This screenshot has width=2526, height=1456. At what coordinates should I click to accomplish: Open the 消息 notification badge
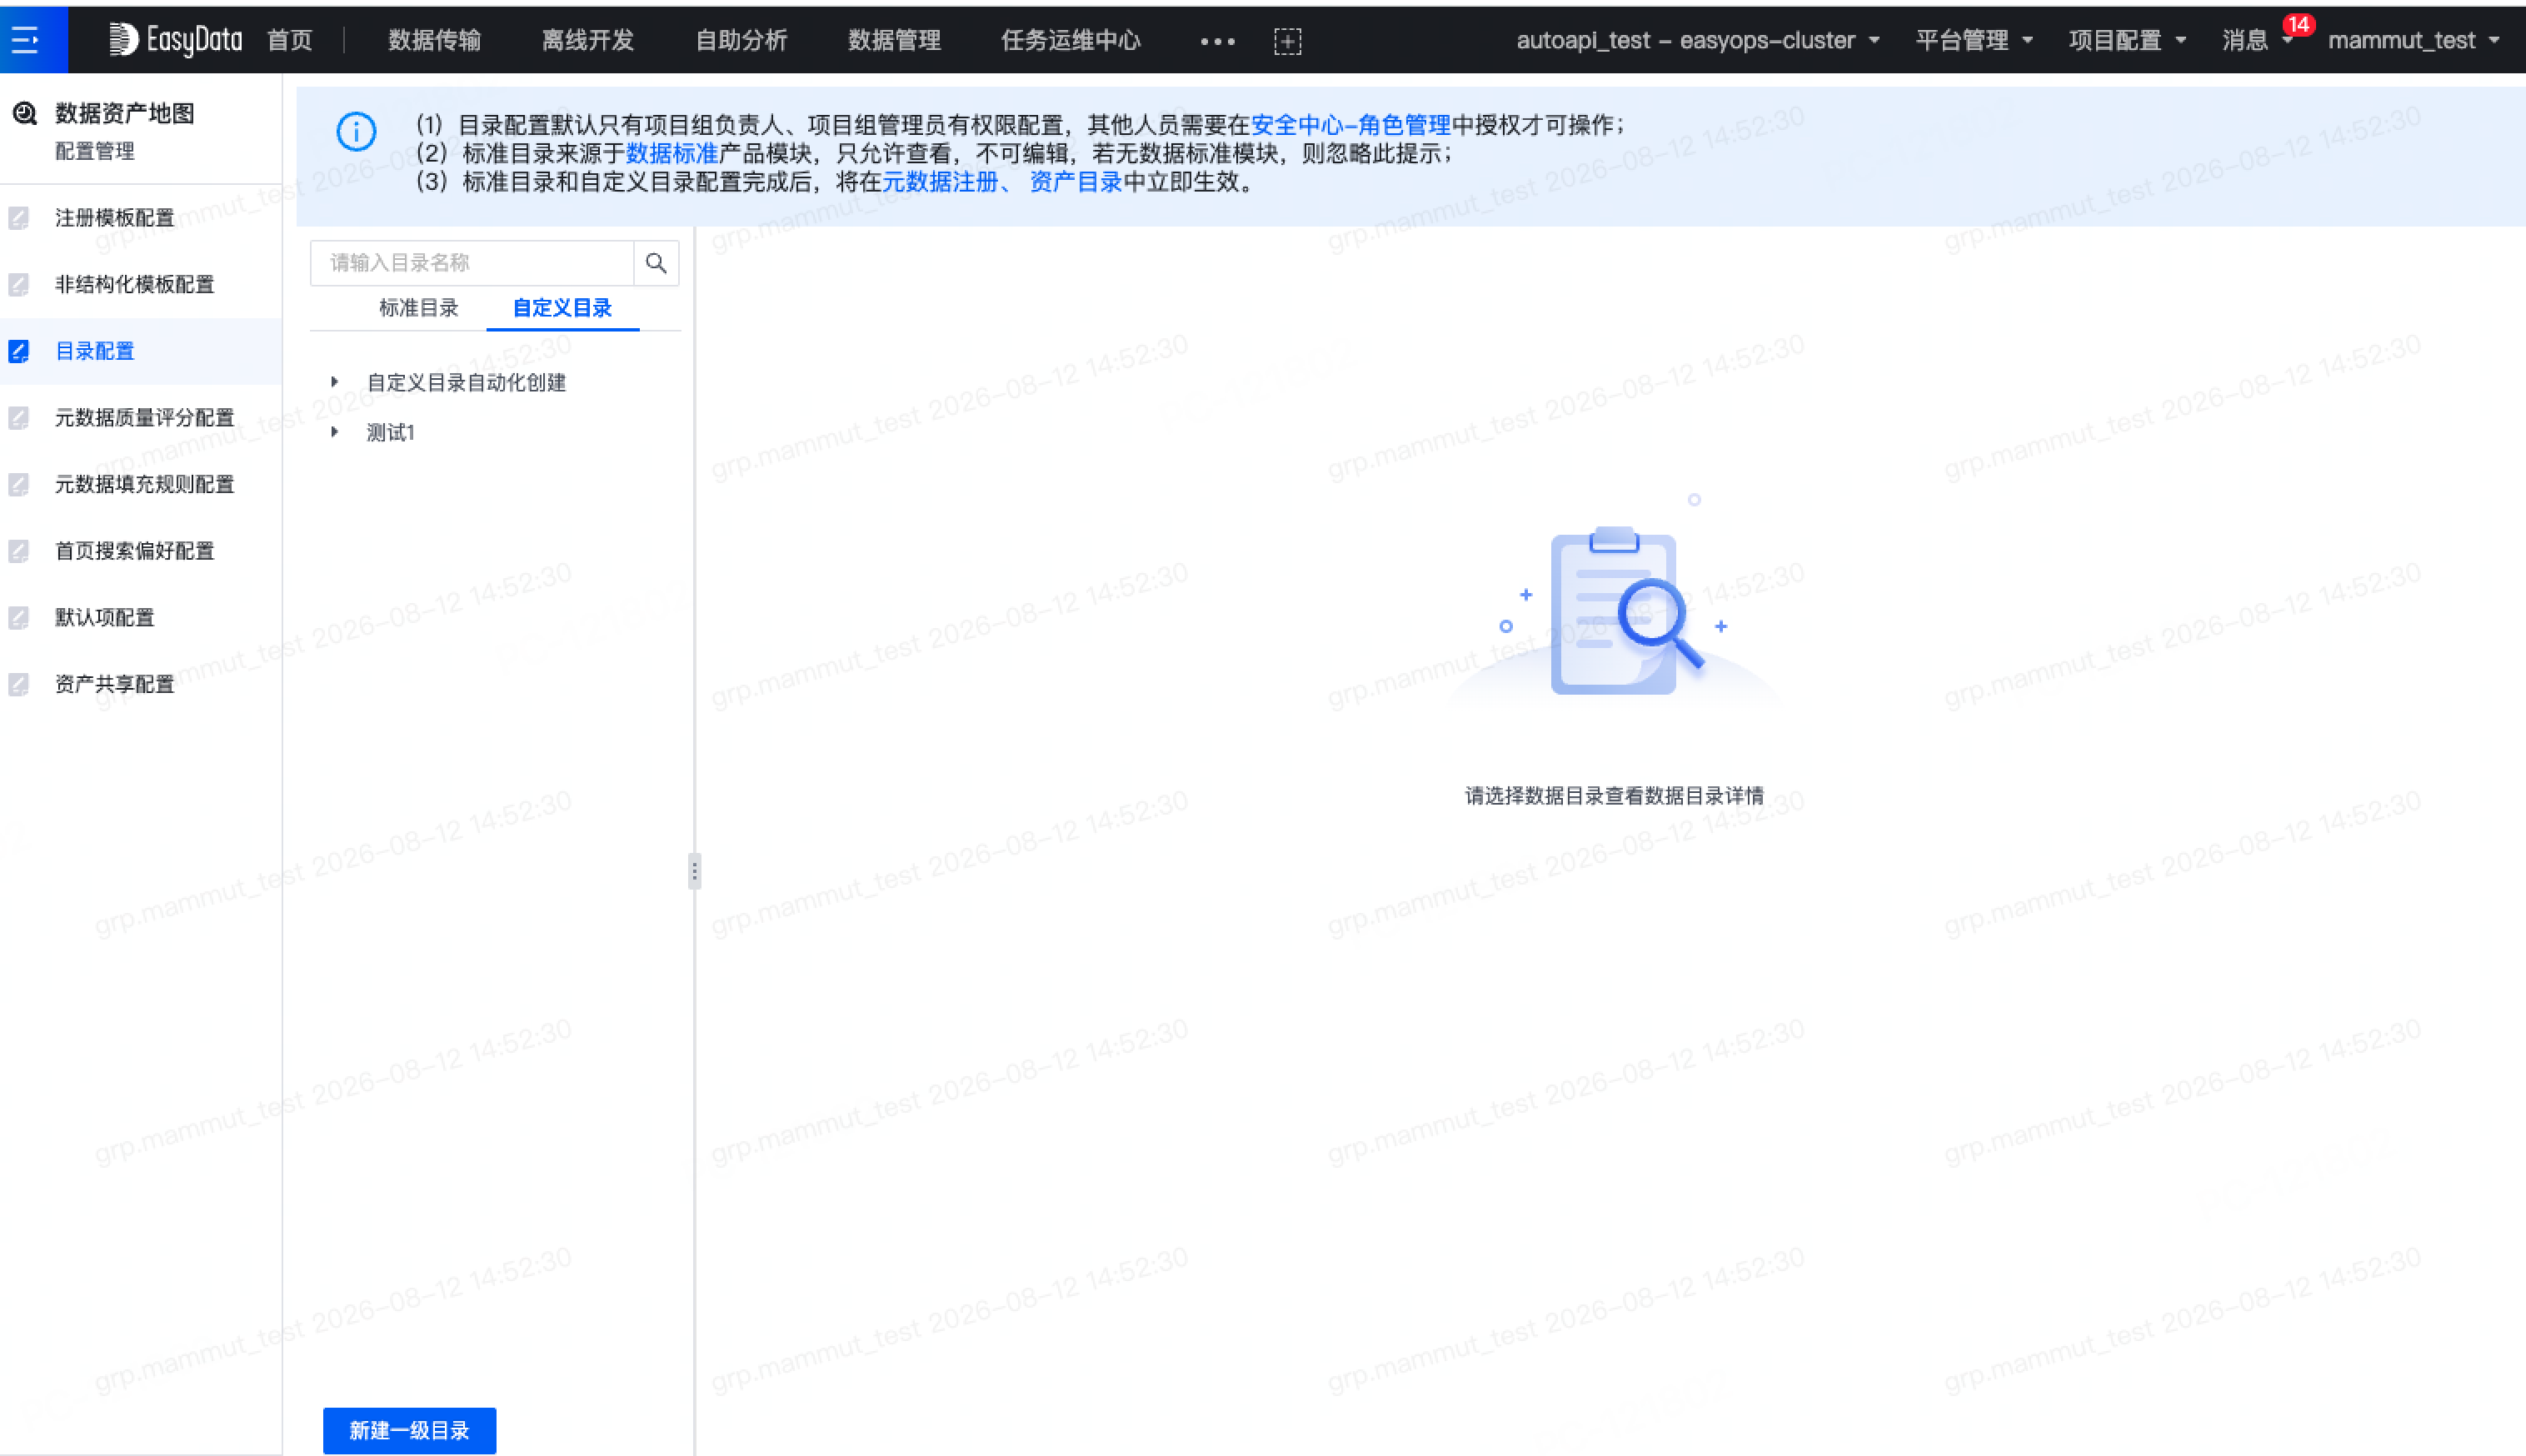2298,25
